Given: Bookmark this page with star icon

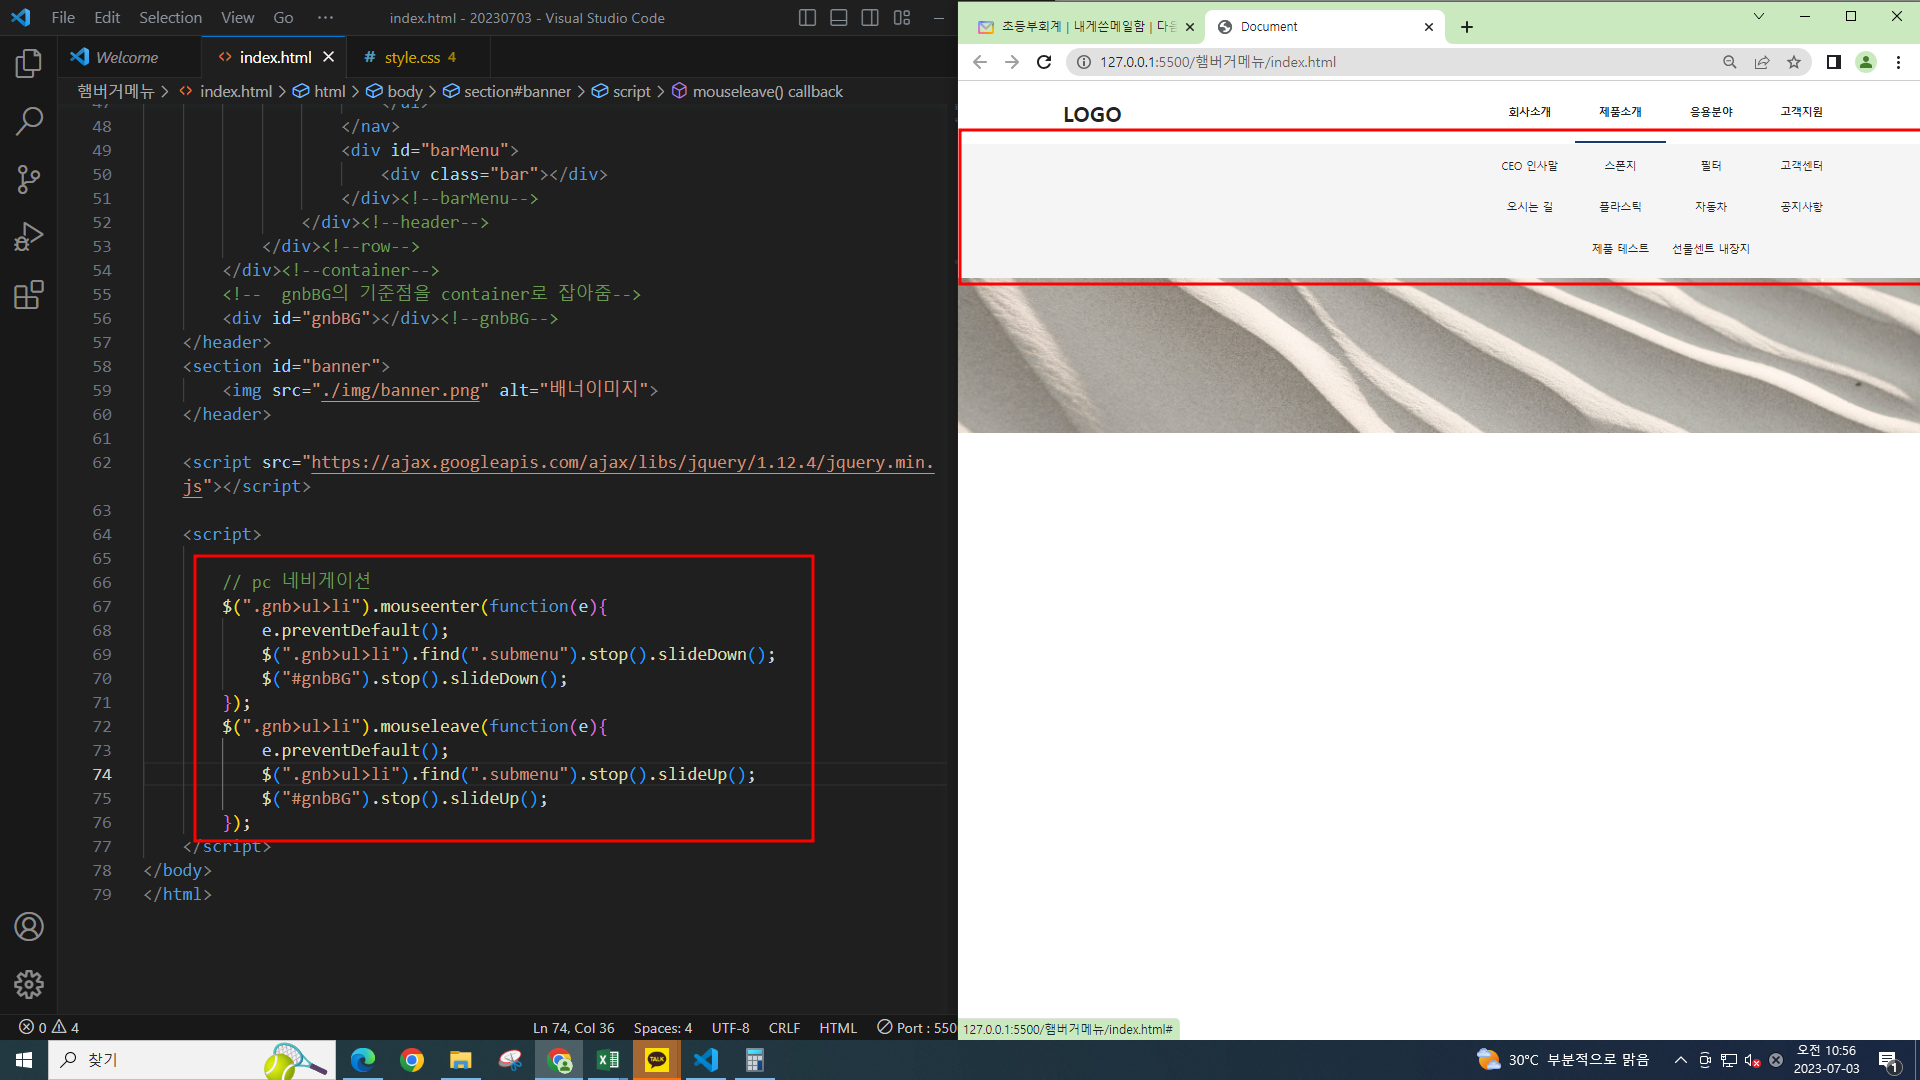Looking at the screenshot, I should click(1794, 62).
